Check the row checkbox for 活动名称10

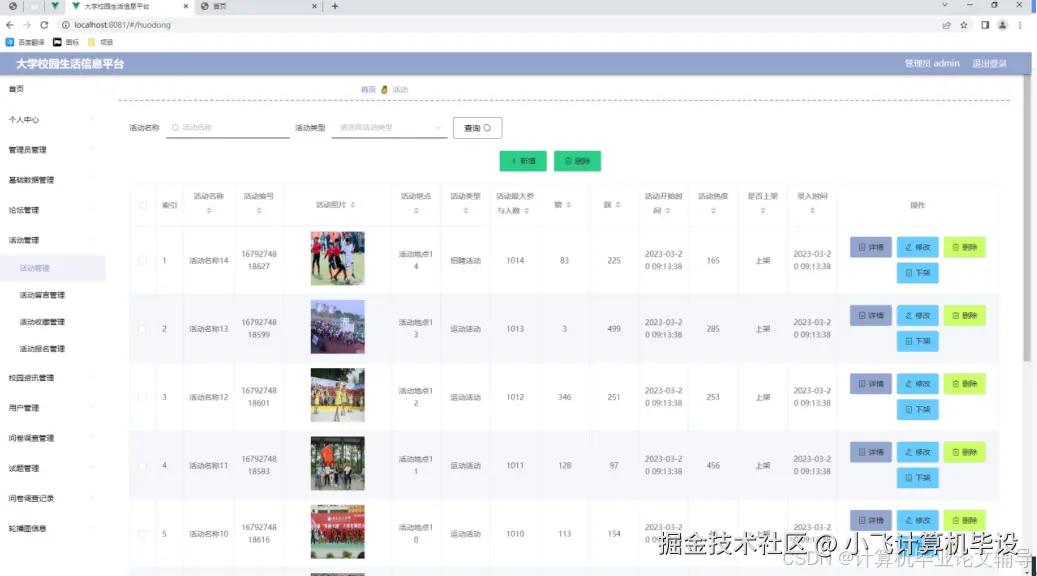coord(142,534)
